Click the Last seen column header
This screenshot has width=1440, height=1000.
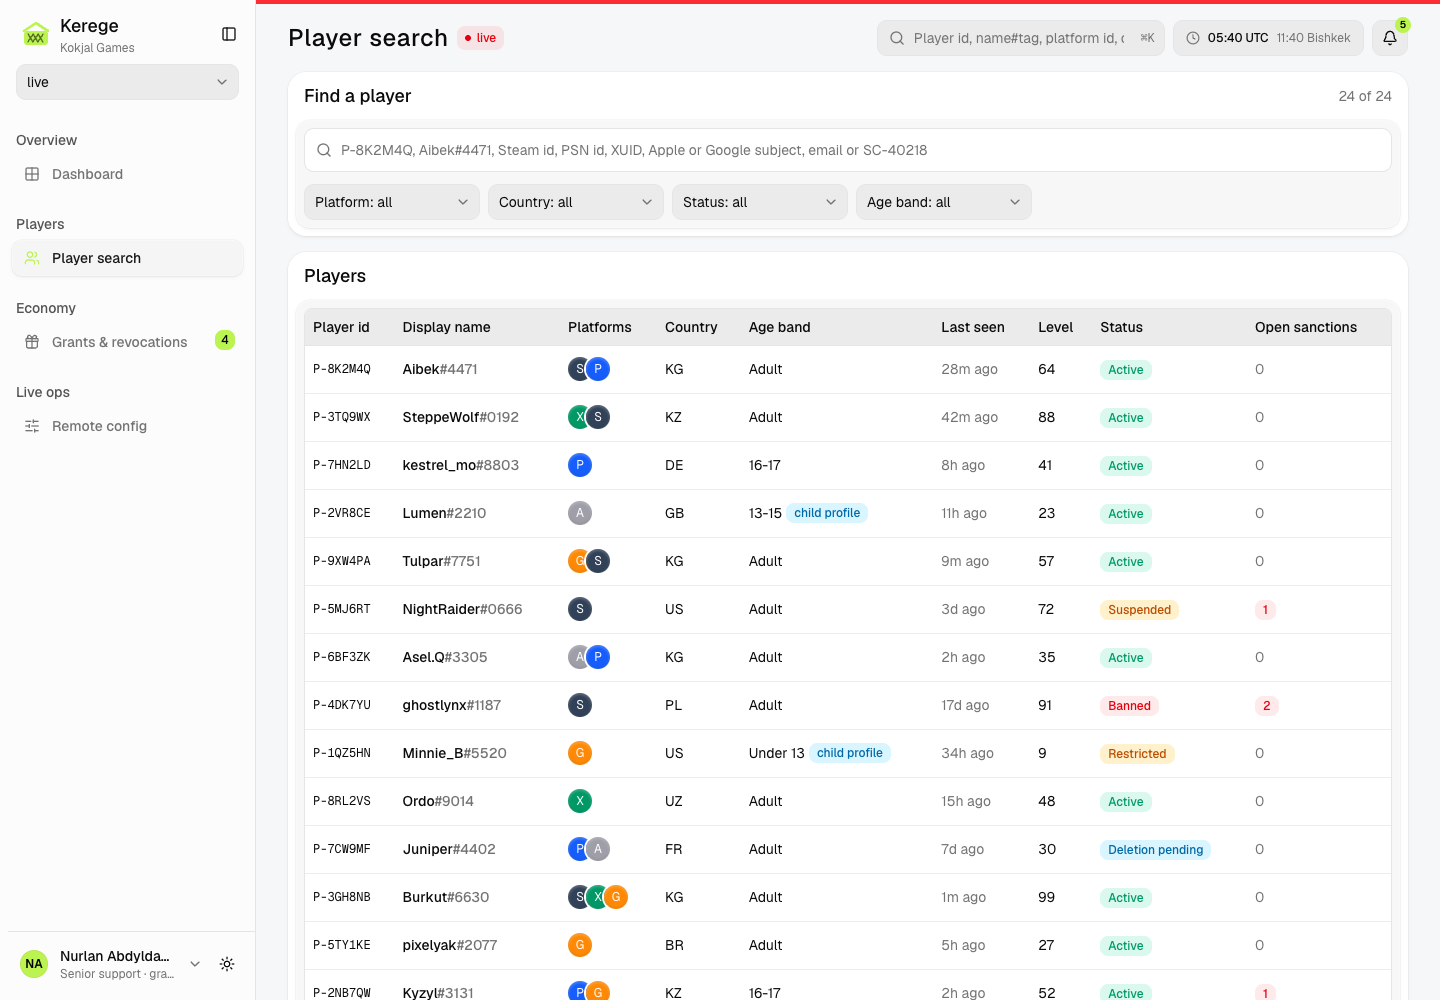tap(972, 327)
